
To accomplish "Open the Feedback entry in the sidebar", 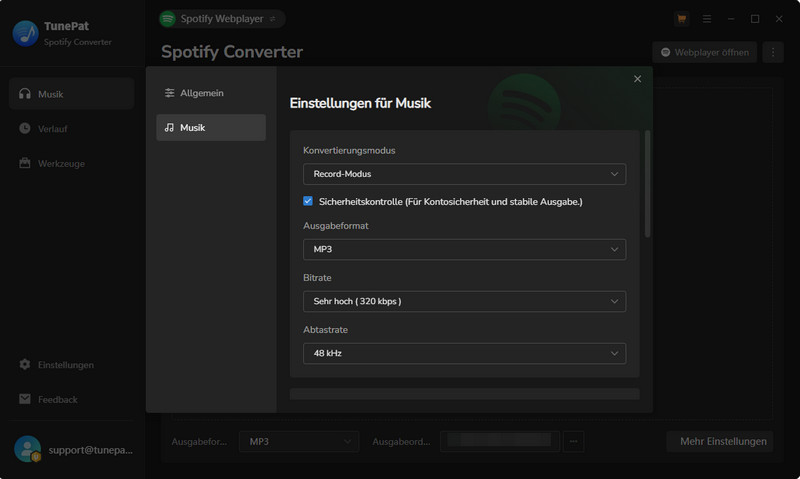I will click(x=71, y=399).
